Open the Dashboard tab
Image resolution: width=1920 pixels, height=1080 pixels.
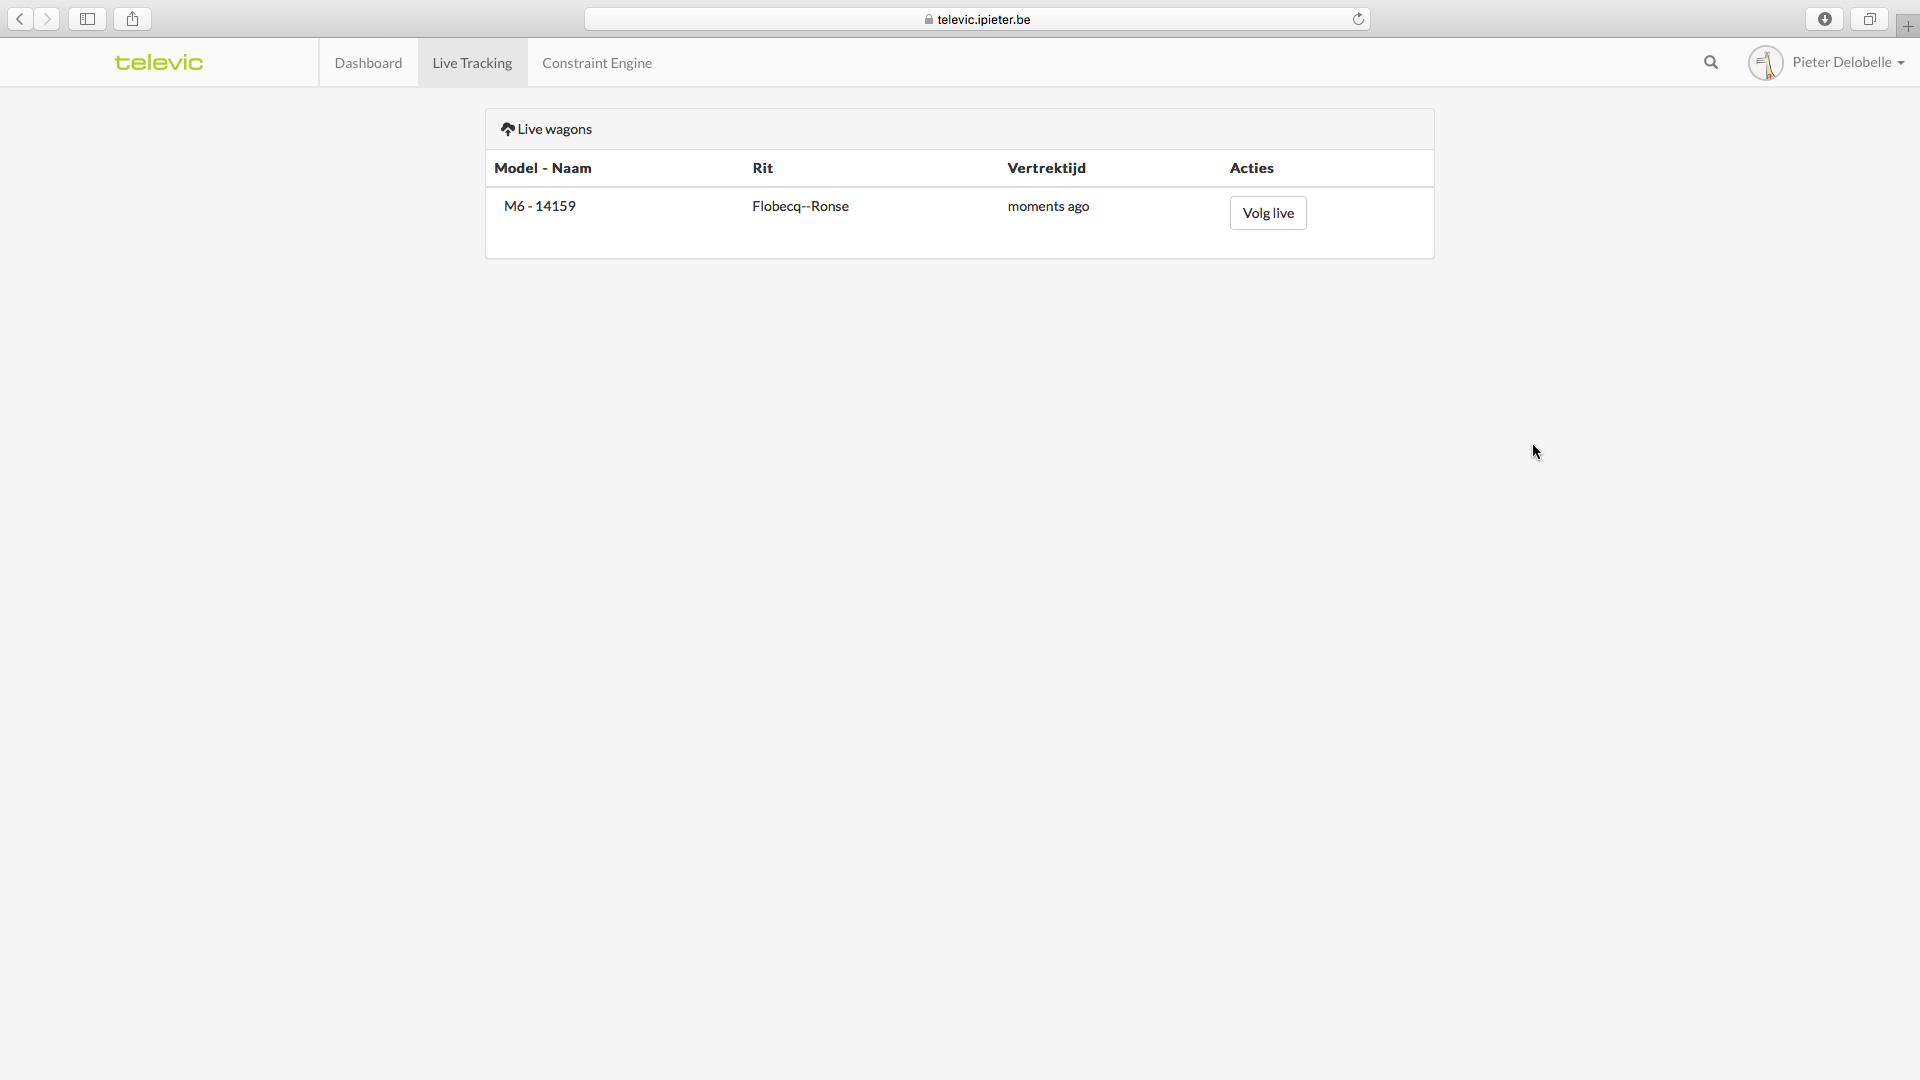tap(368, 63)
